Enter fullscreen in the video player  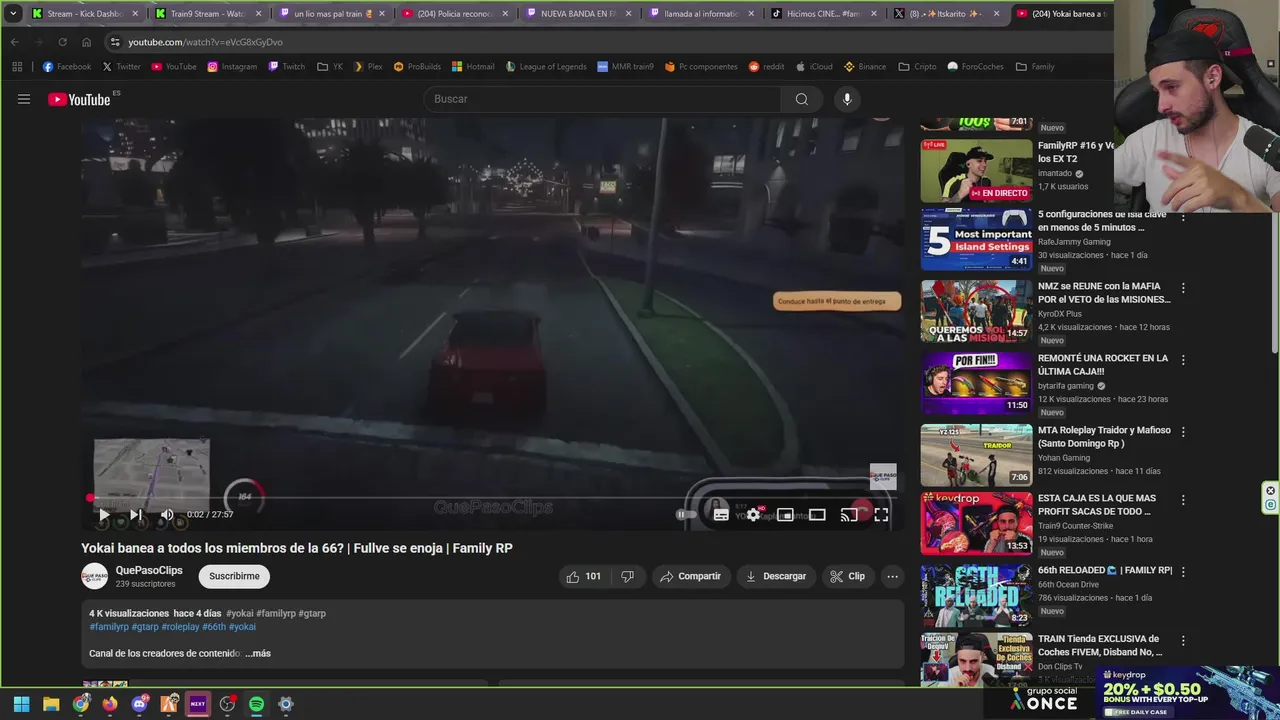click(x=881, y=515)
